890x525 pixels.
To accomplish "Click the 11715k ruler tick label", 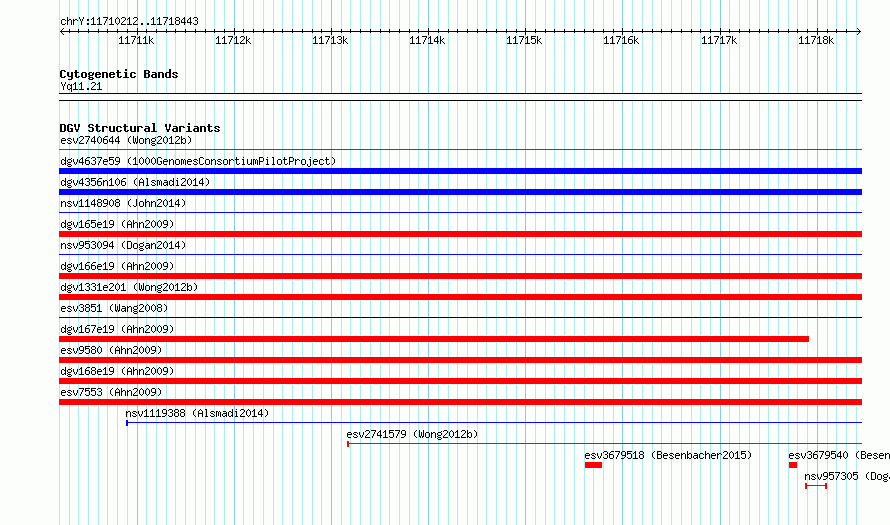I will pyautogui.click(x=524, y=40).
